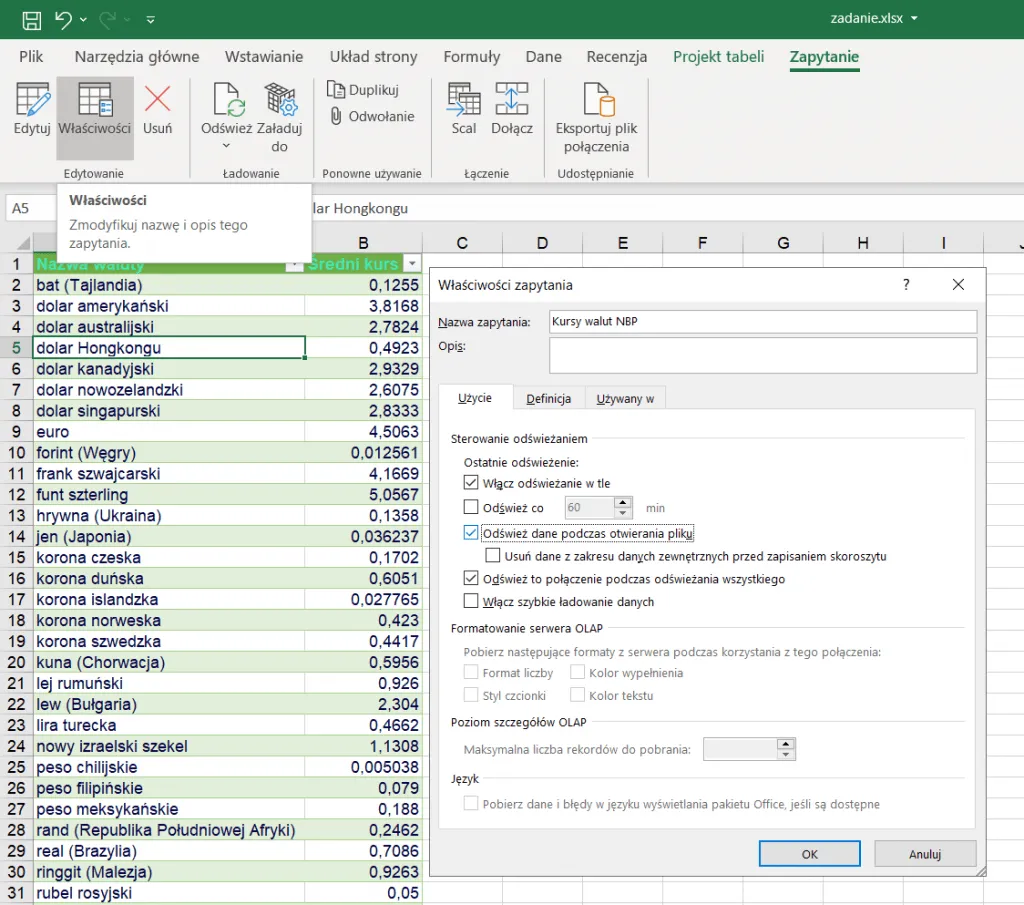Open the zadanie.xlsx file name dropdown

[914, 18]
